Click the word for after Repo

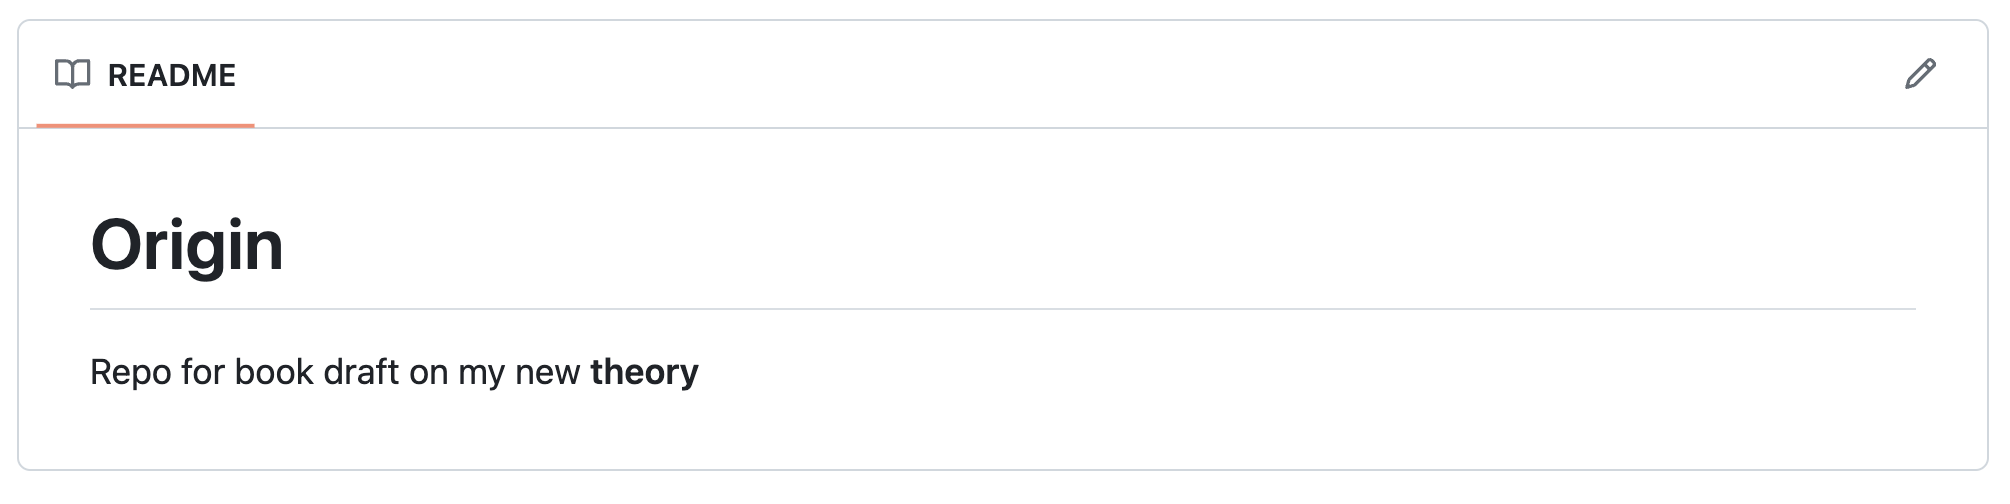pos(203,372)
